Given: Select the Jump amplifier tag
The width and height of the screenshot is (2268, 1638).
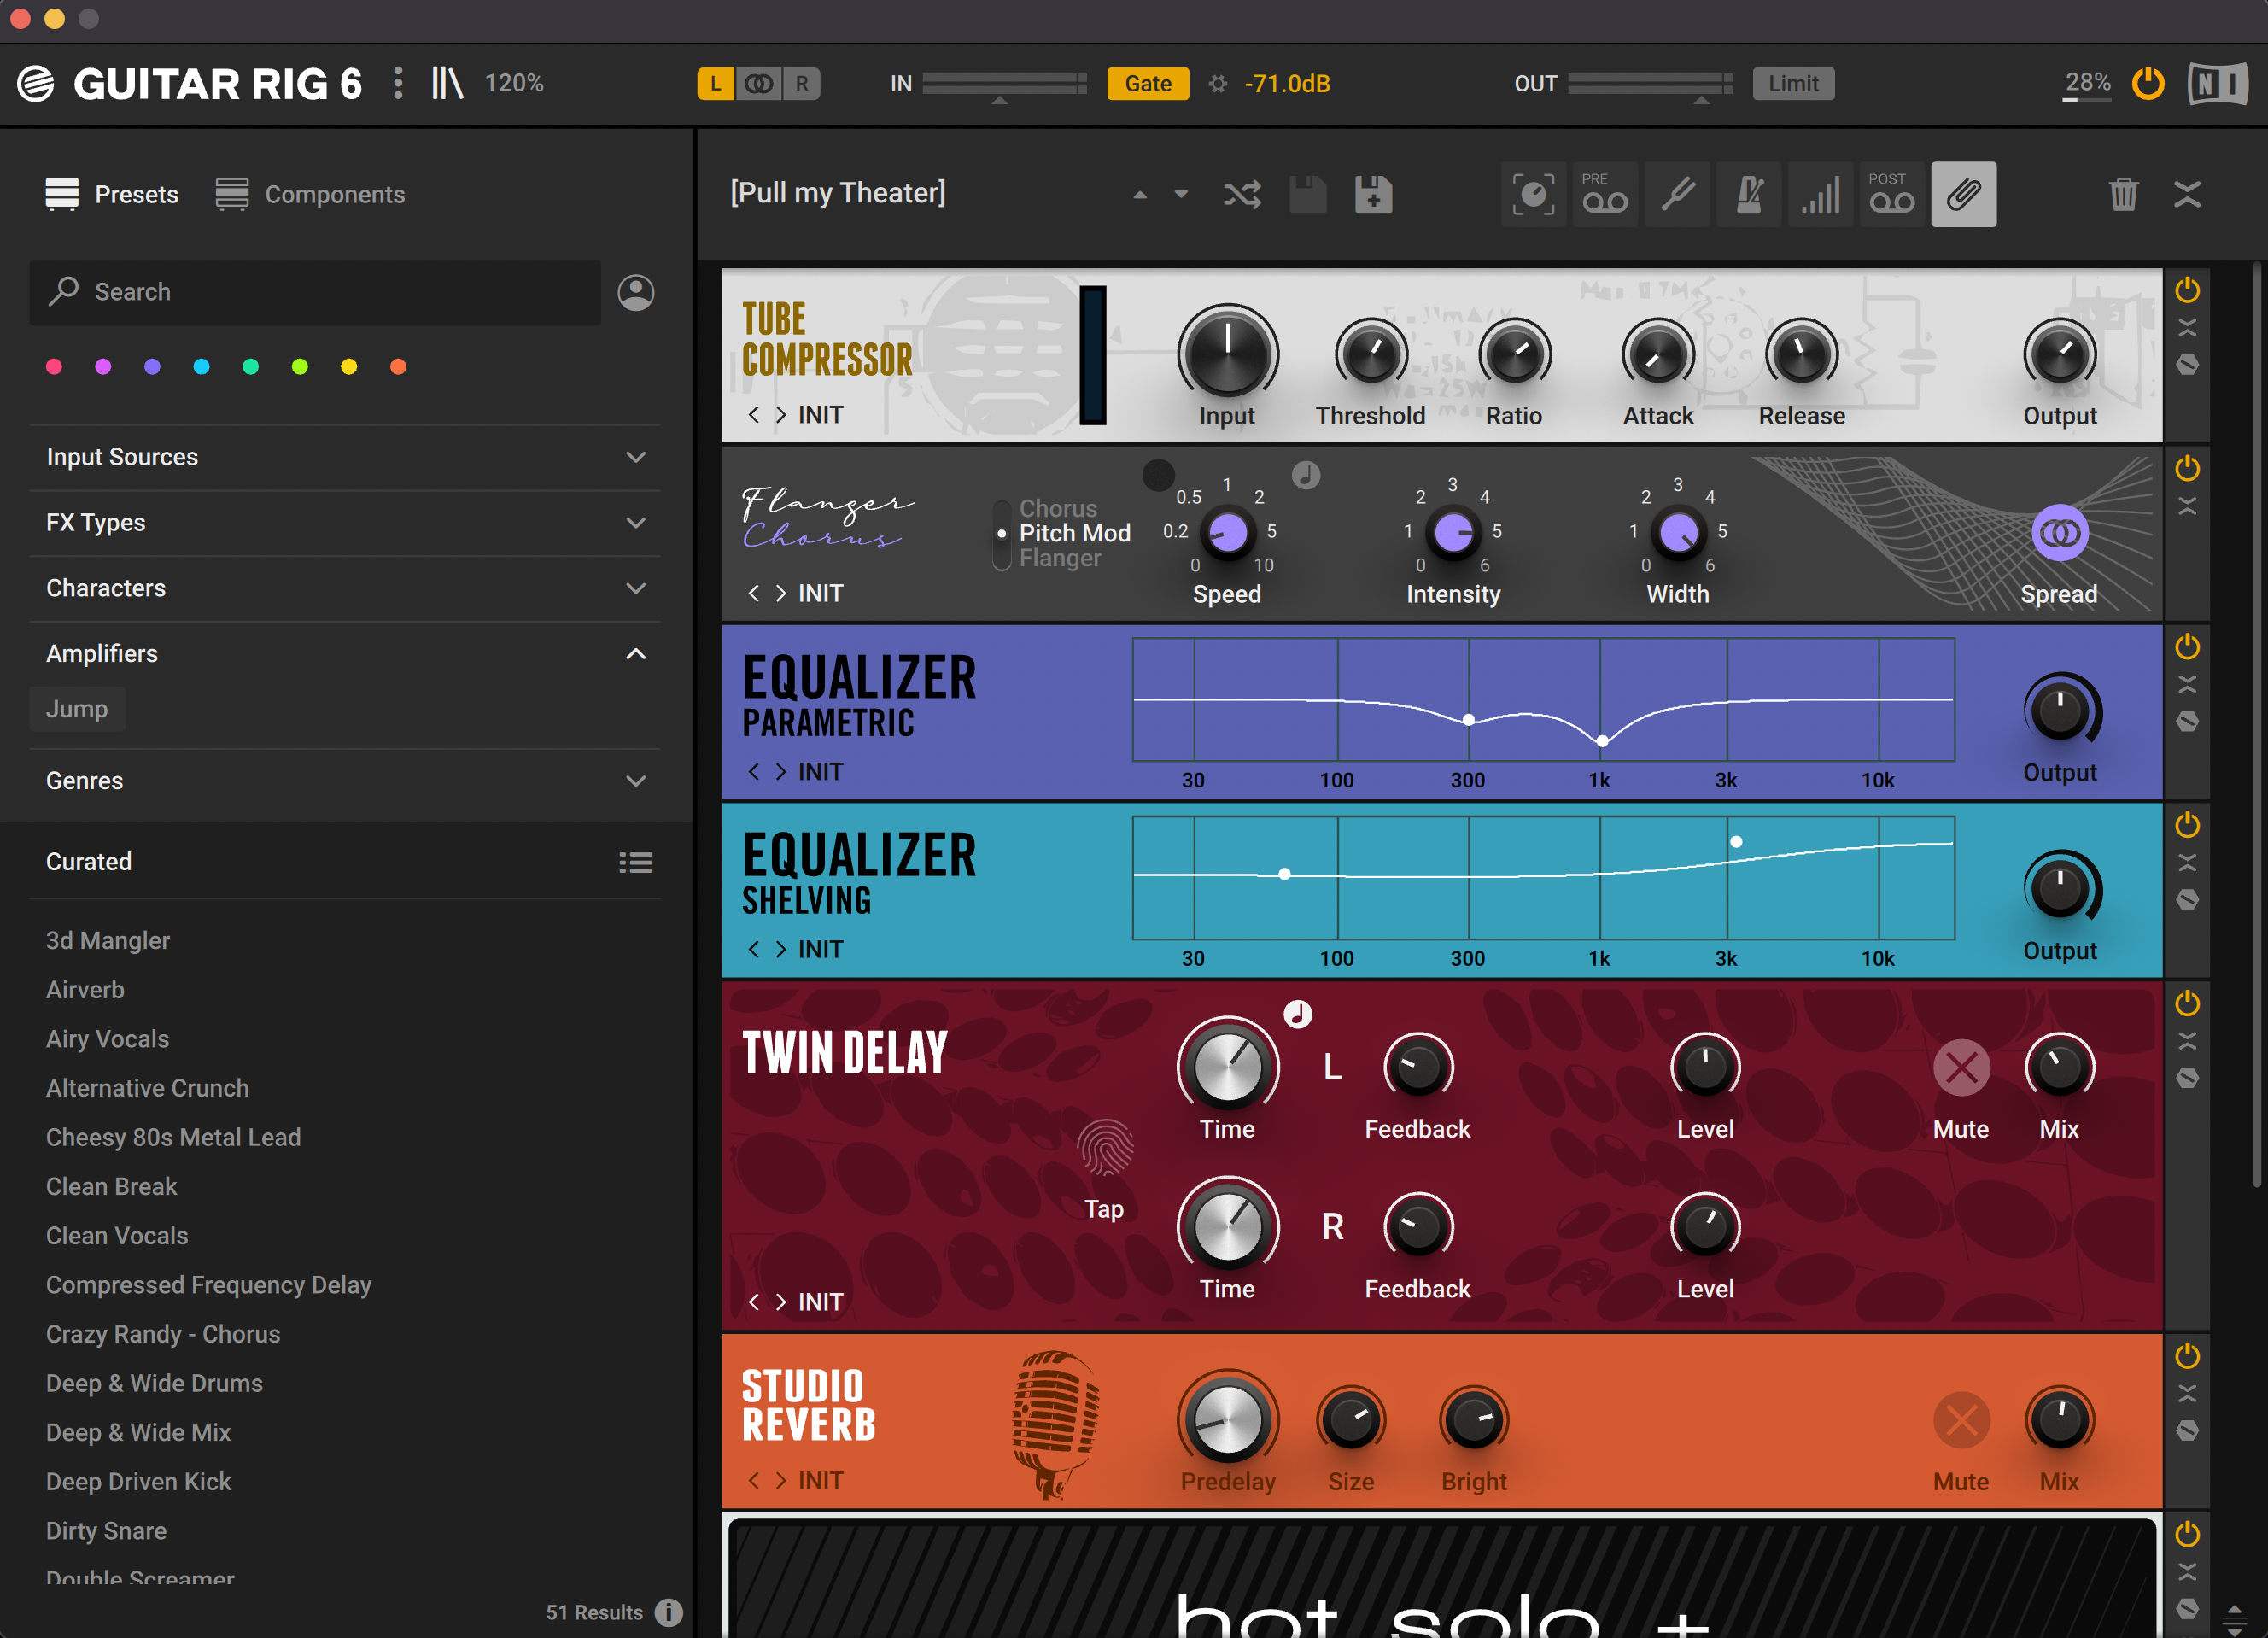Looking at the screenshot, I should pyautogui.click(x=77, y=709).
